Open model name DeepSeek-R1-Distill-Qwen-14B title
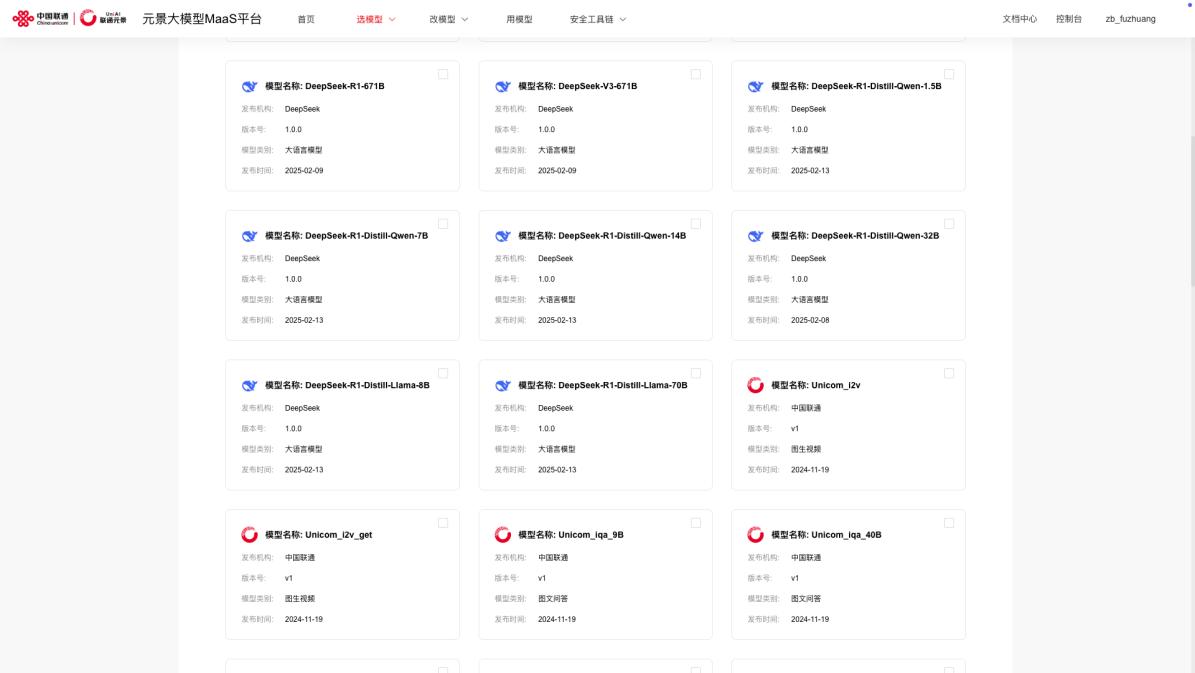 pos(602,236)
